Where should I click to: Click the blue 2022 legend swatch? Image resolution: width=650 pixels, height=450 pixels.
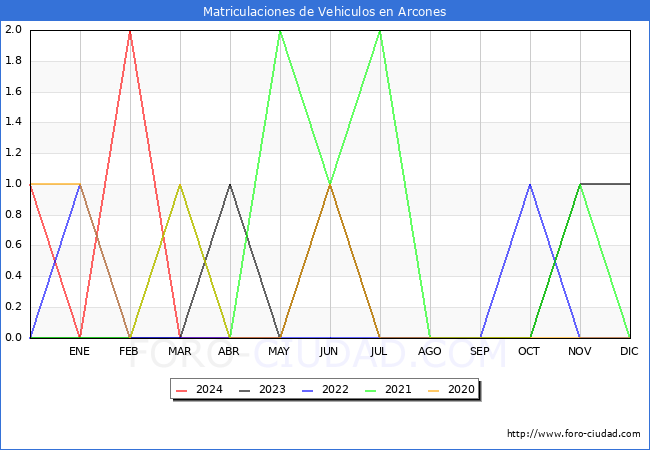(308, 390)
